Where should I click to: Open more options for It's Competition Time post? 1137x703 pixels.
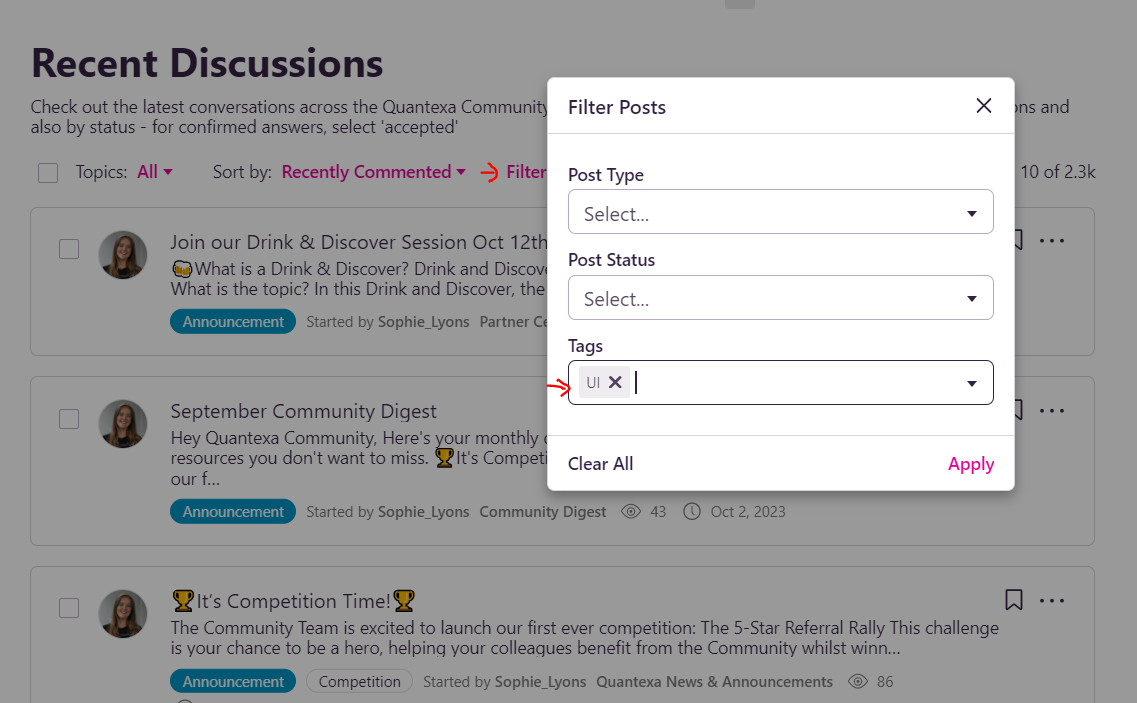1051,601
